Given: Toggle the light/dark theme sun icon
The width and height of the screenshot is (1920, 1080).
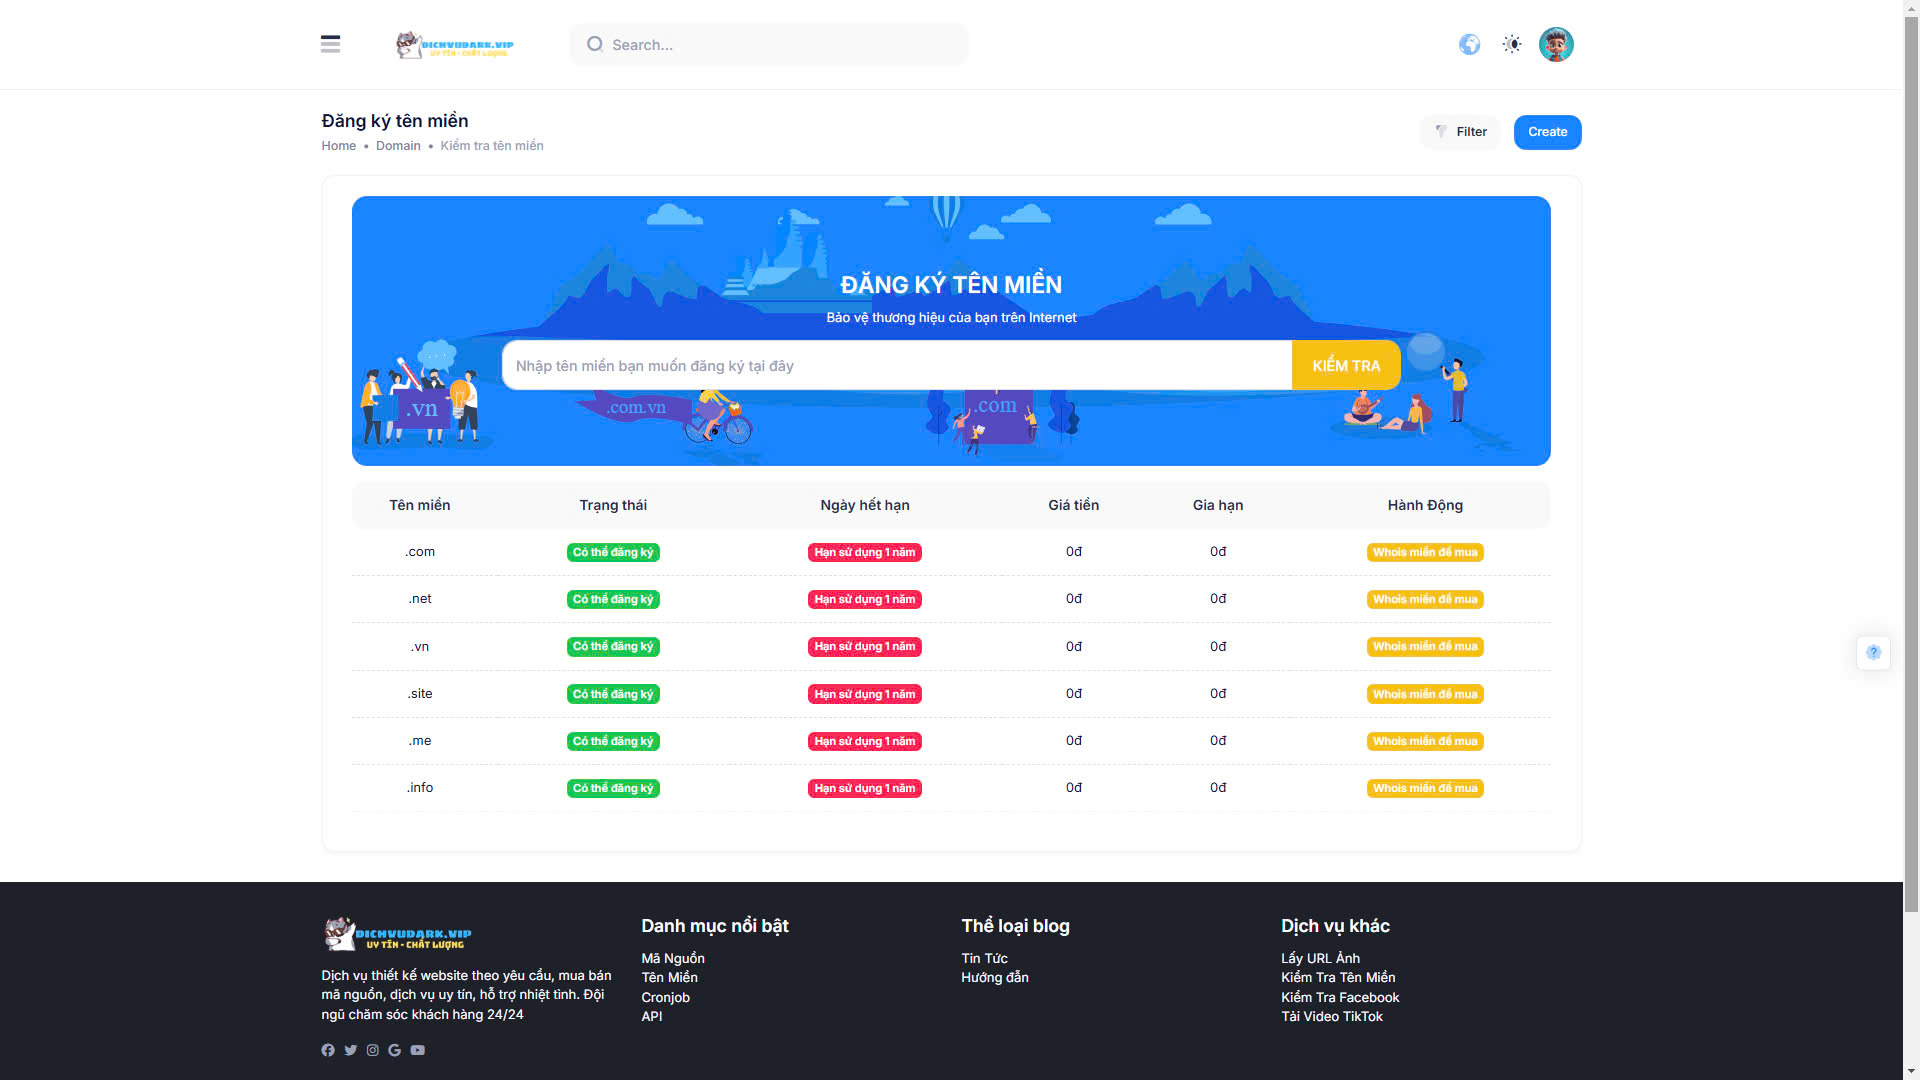Looking at the screenshot, I should point(1512,44).
